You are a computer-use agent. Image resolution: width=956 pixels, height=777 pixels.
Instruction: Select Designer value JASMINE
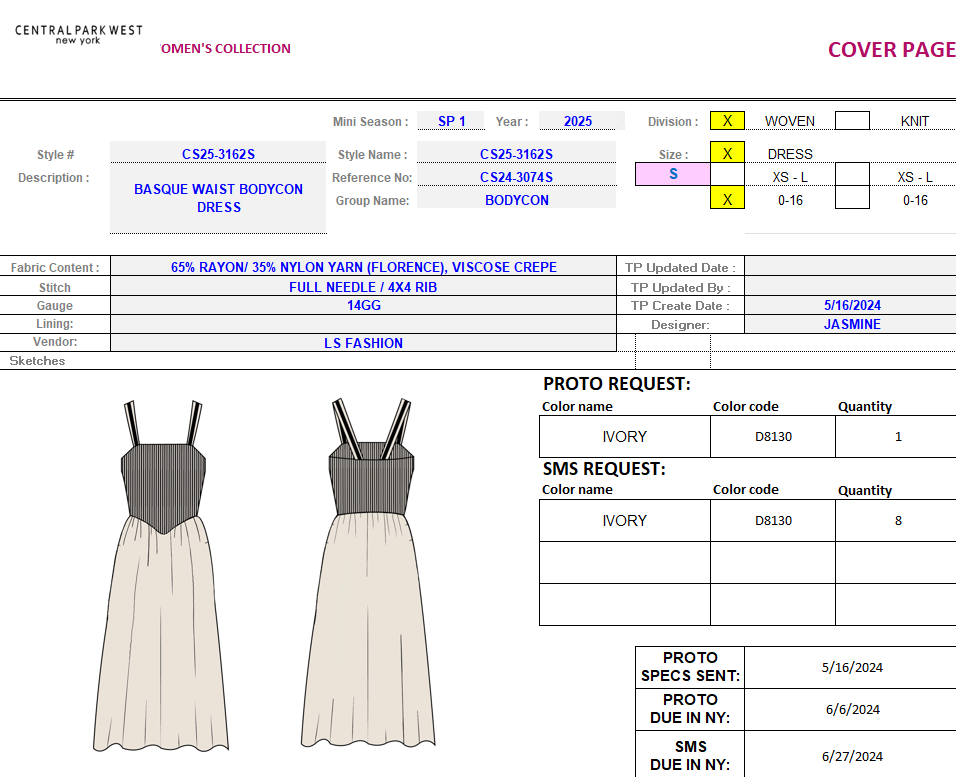coord(851,324)
